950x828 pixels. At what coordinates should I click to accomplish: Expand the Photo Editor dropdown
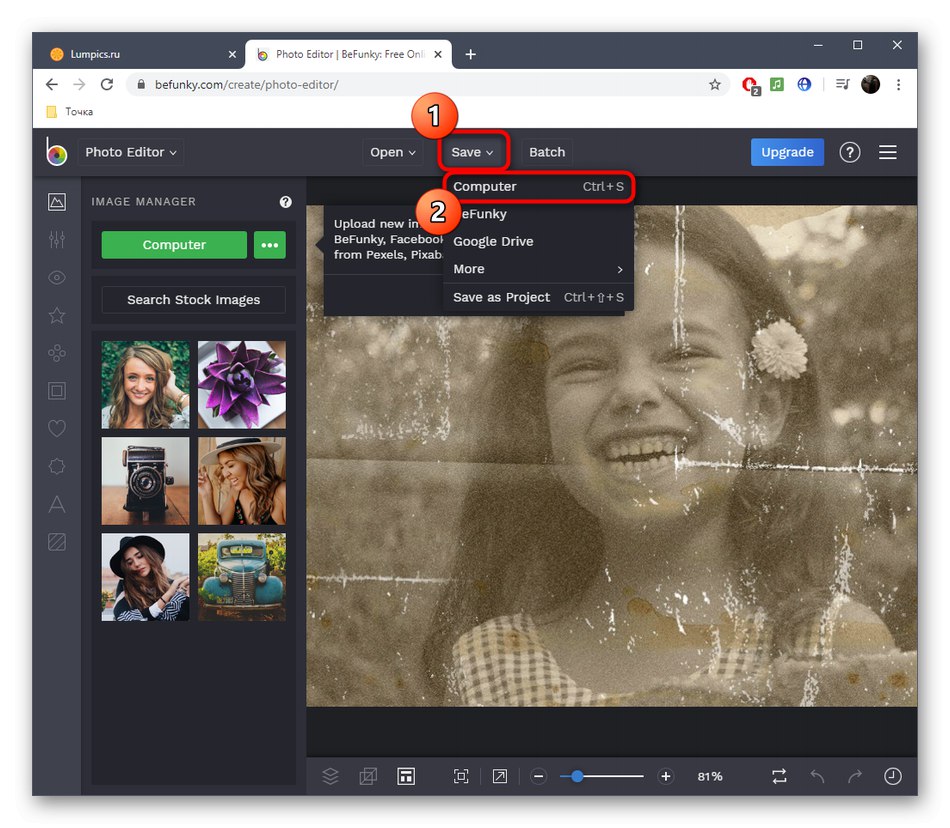click(130, 152)
